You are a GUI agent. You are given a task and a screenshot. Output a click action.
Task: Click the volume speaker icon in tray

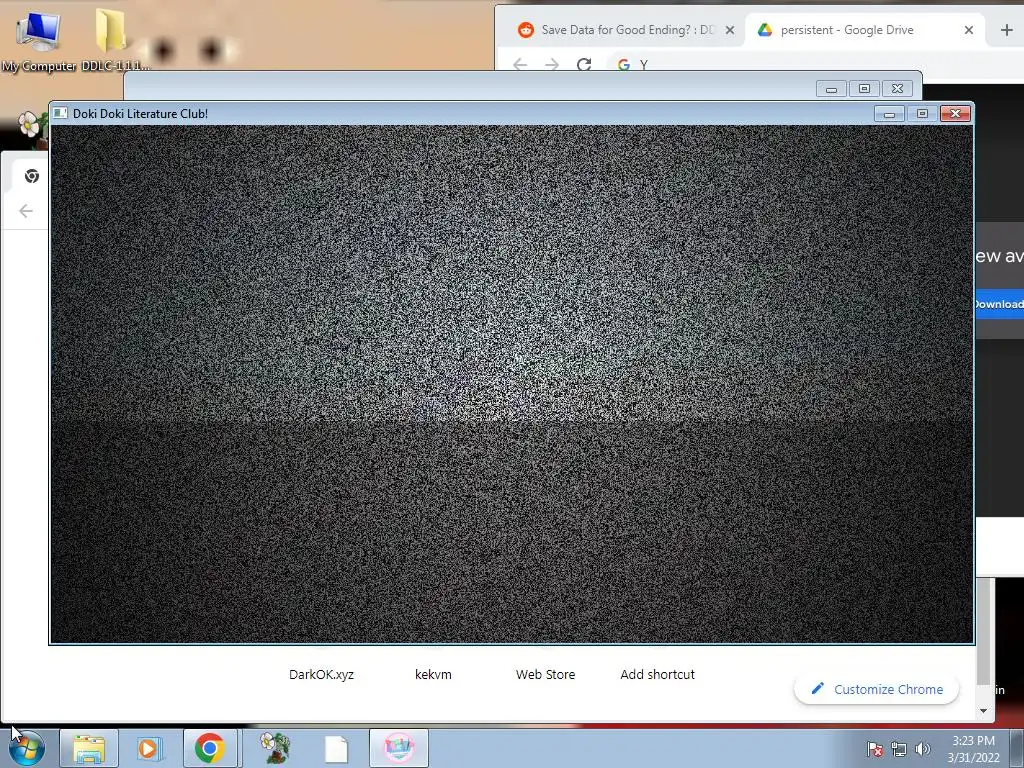point(922,749)
